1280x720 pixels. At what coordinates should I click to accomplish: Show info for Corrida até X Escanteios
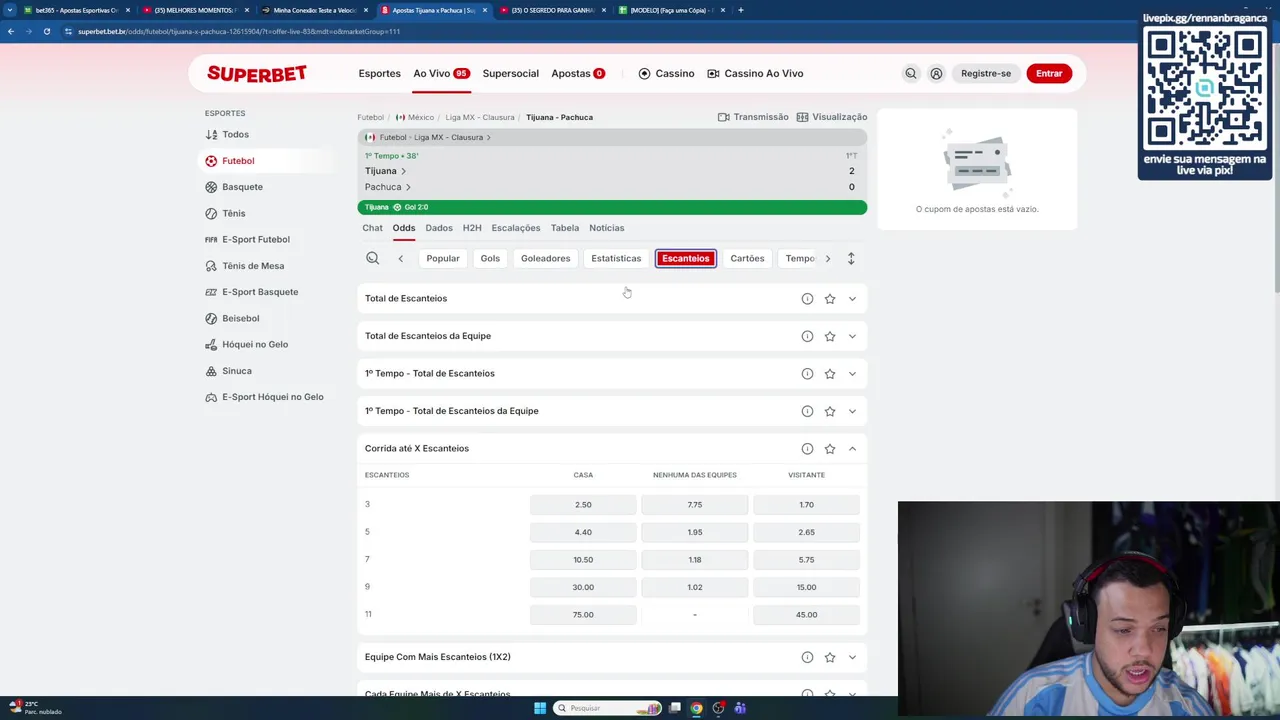807,448
